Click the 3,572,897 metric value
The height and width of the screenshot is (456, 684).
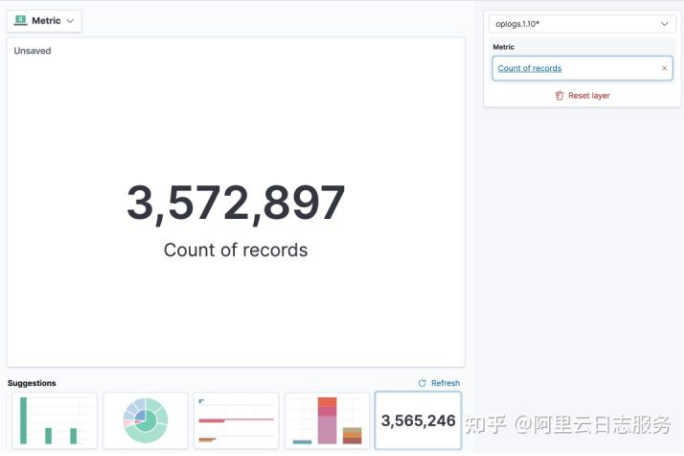click(236, 203)
